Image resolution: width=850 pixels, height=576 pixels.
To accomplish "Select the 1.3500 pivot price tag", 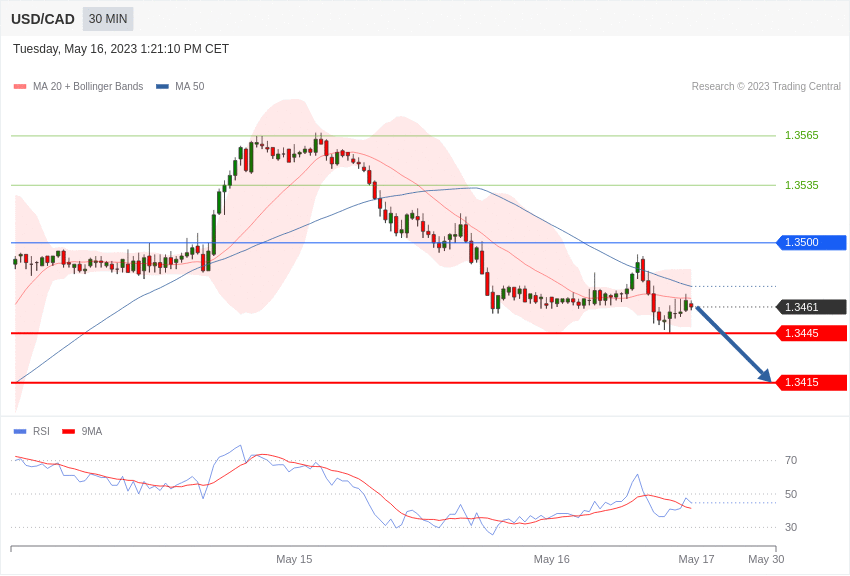I will 812,242.
